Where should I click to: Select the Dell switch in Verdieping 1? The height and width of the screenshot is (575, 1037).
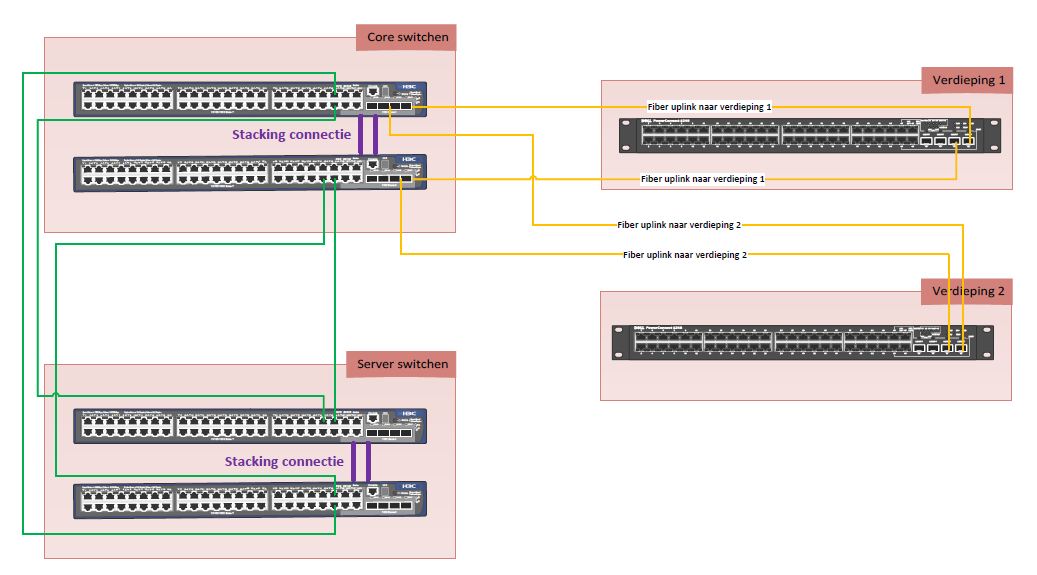click(x=809, y=136)
